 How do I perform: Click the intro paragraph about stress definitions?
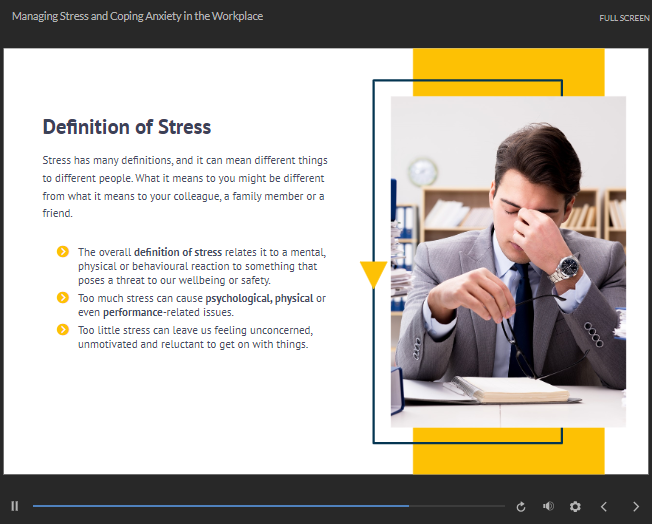click(185, 187)
